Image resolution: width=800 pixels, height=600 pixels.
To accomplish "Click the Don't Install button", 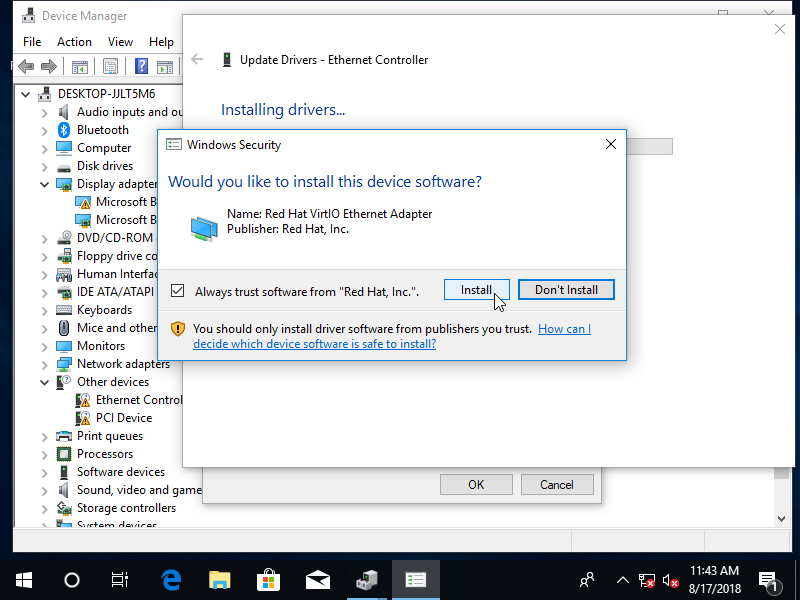I will pyautogui.click(x=566, y=290).
